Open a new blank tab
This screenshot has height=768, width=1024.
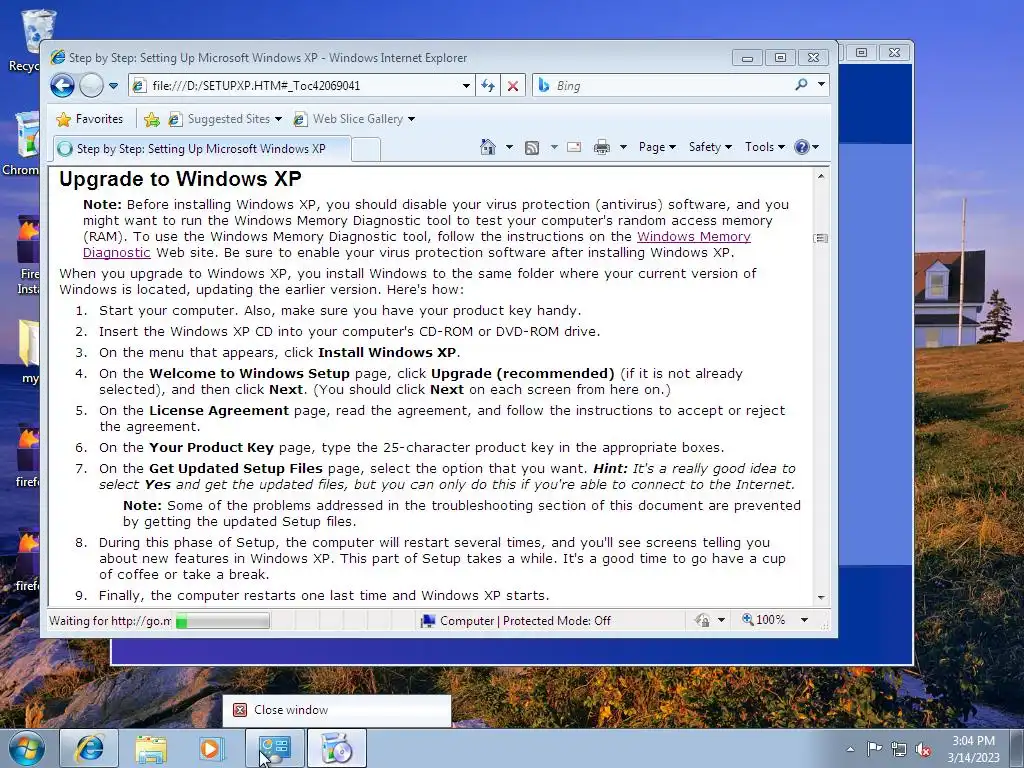(x=366, y=150)
